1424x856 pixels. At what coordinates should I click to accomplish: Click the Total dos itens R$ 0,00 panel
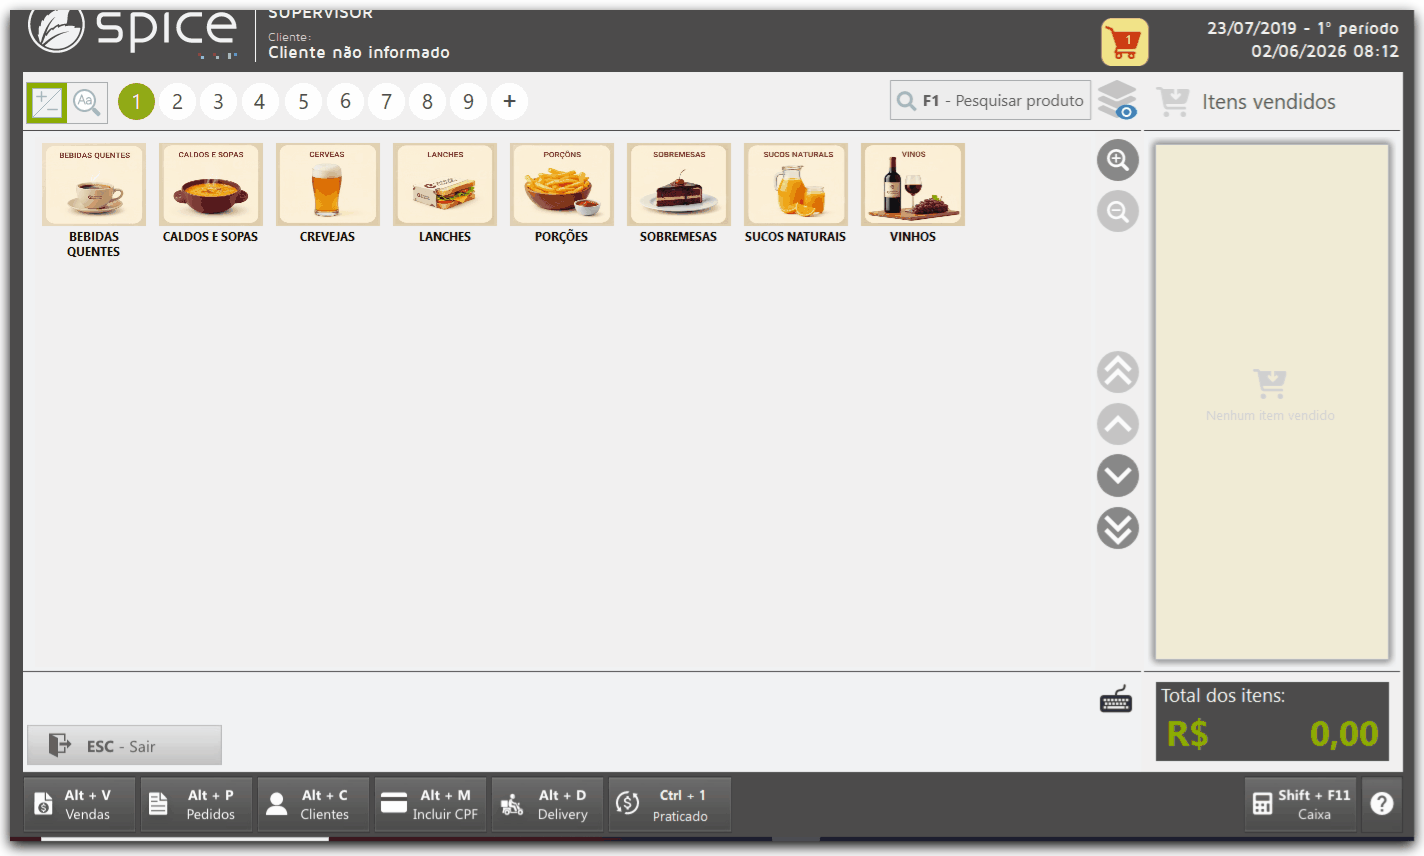tap(1272, 721)
